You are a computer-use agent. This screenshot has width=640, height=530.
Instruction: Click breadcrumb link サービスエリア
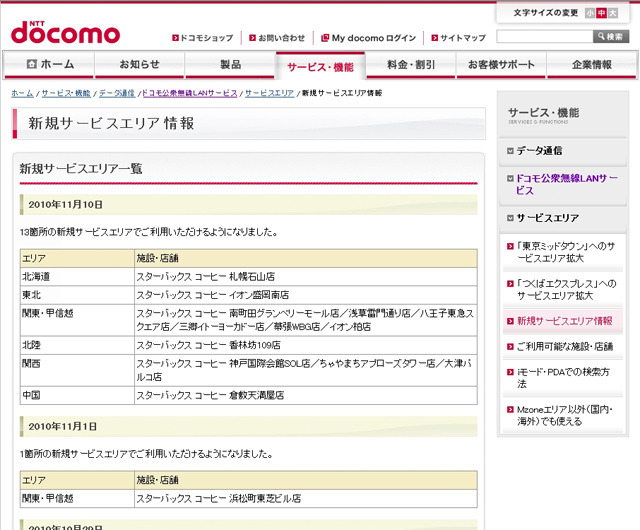tap(269, 93)
